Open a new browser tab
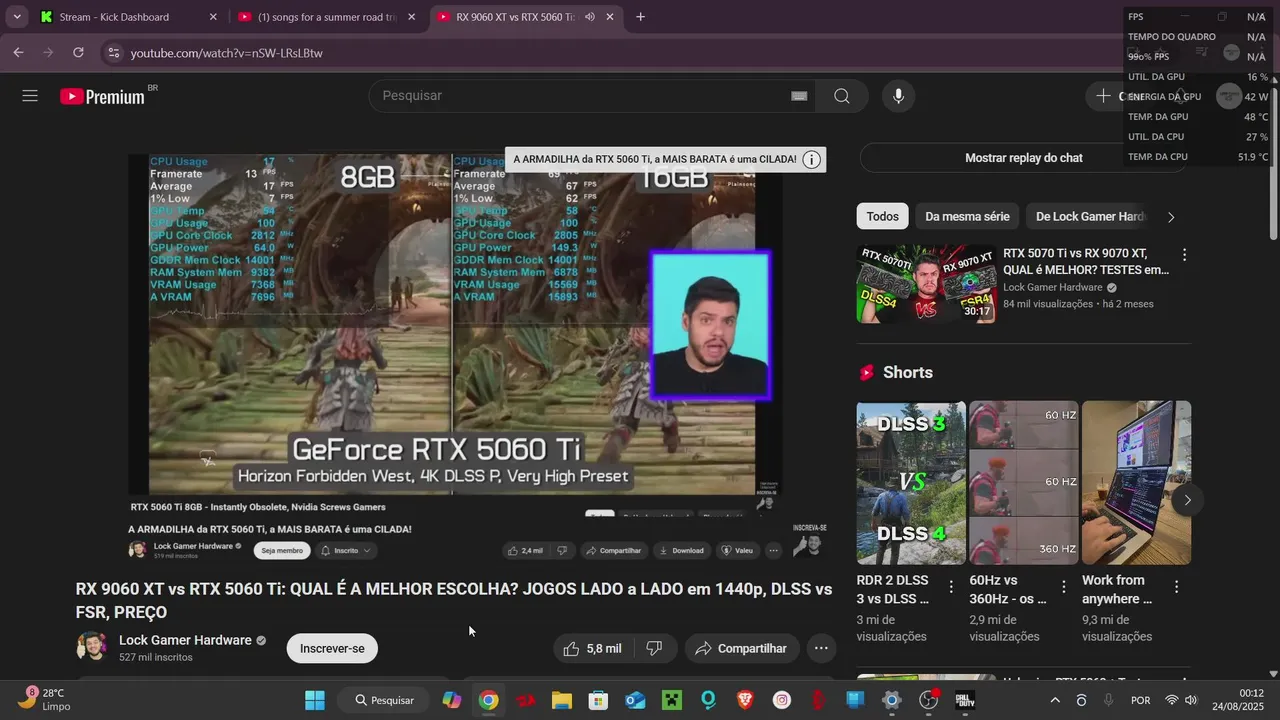Image resolution: width=1280 pixels, height=720 pixels. point(641,17)
